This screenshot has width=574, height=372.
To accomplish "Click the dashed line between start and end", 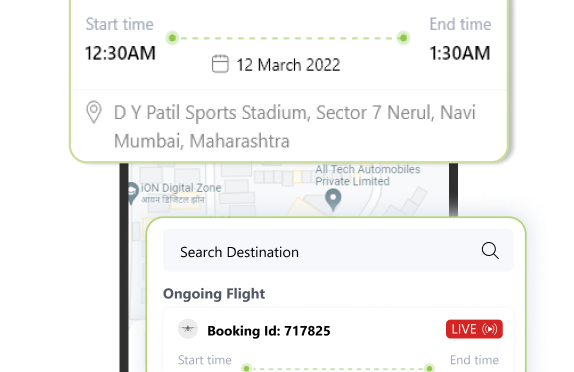I will (x=288, y=38).
